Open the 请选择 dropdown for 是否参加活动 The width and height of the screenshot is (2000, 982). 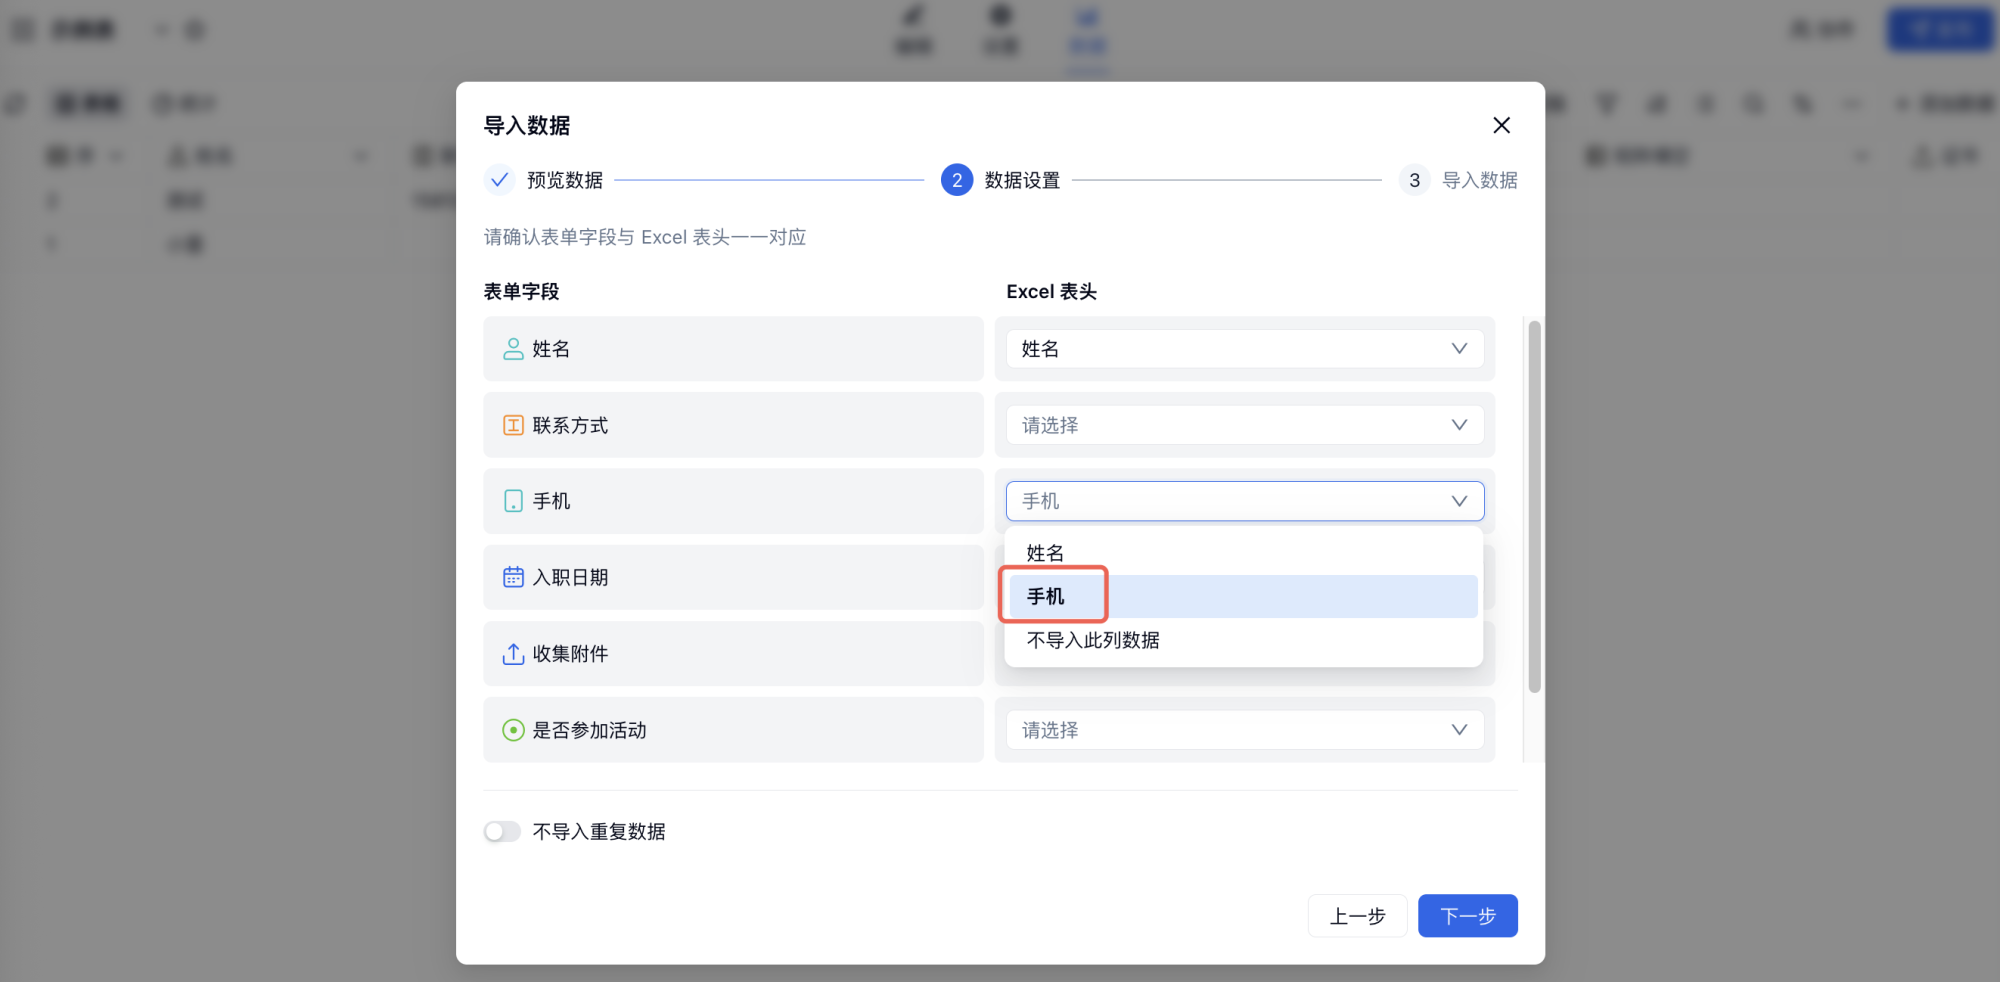click(1244, 730)
